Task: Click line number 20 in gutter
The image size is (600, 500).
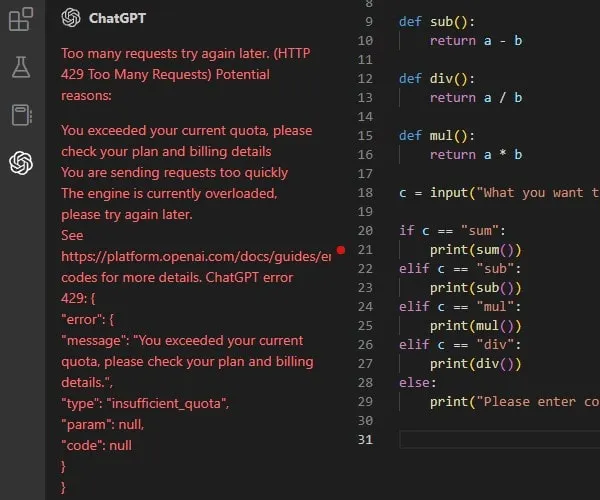Action: point(365,230)
